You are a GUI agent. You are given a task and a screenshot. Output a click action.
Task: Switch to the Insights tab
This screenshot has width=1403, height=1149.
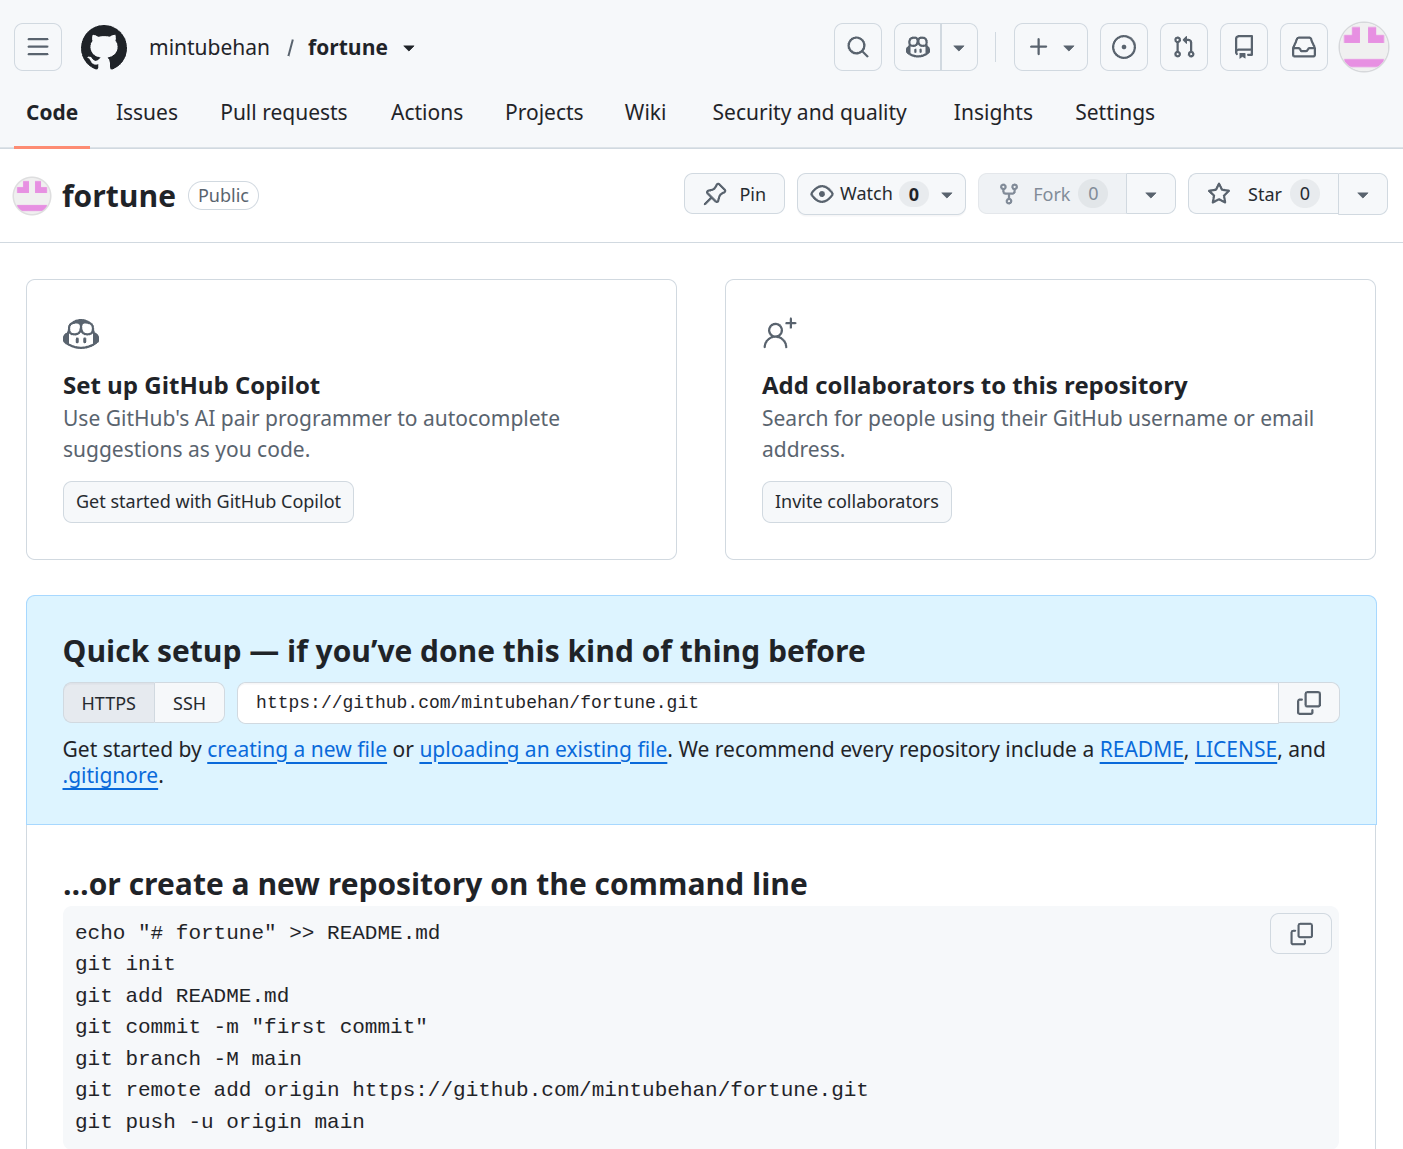coord(993,112)
